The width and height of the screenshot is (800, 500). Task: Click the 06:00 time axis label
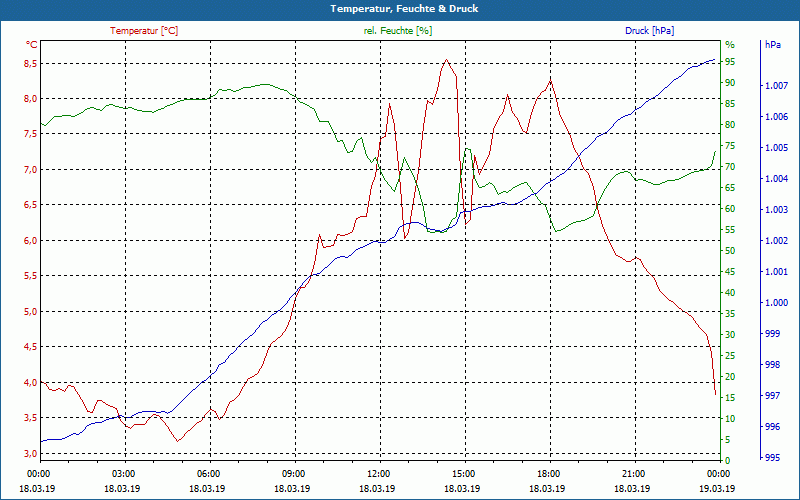click(210, 473)
